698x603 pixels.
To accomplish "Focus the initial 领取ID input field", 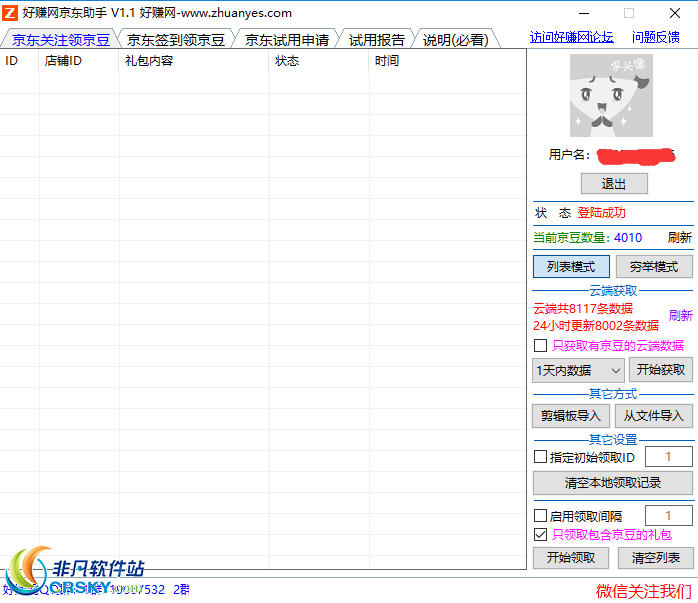I will [x=669, y=457].
